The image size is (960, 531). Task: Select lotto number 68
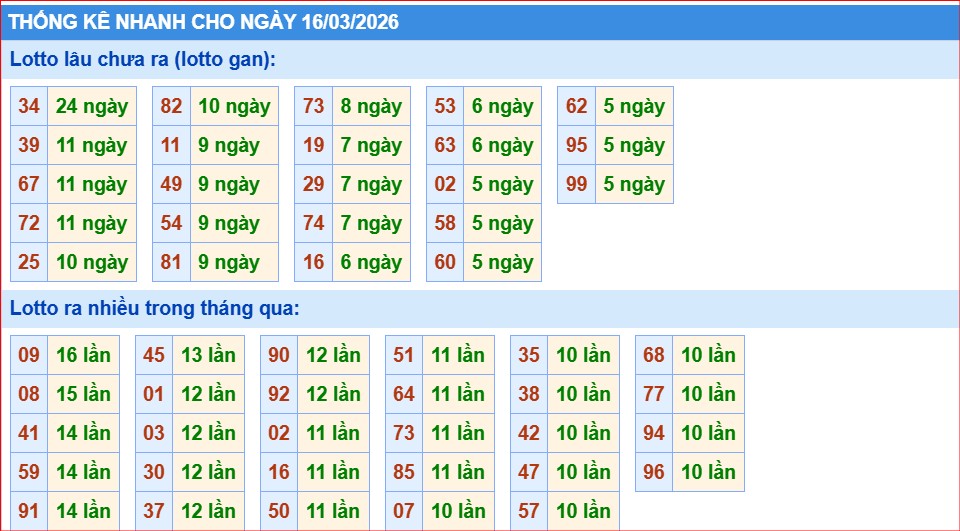tap(654, 355)
